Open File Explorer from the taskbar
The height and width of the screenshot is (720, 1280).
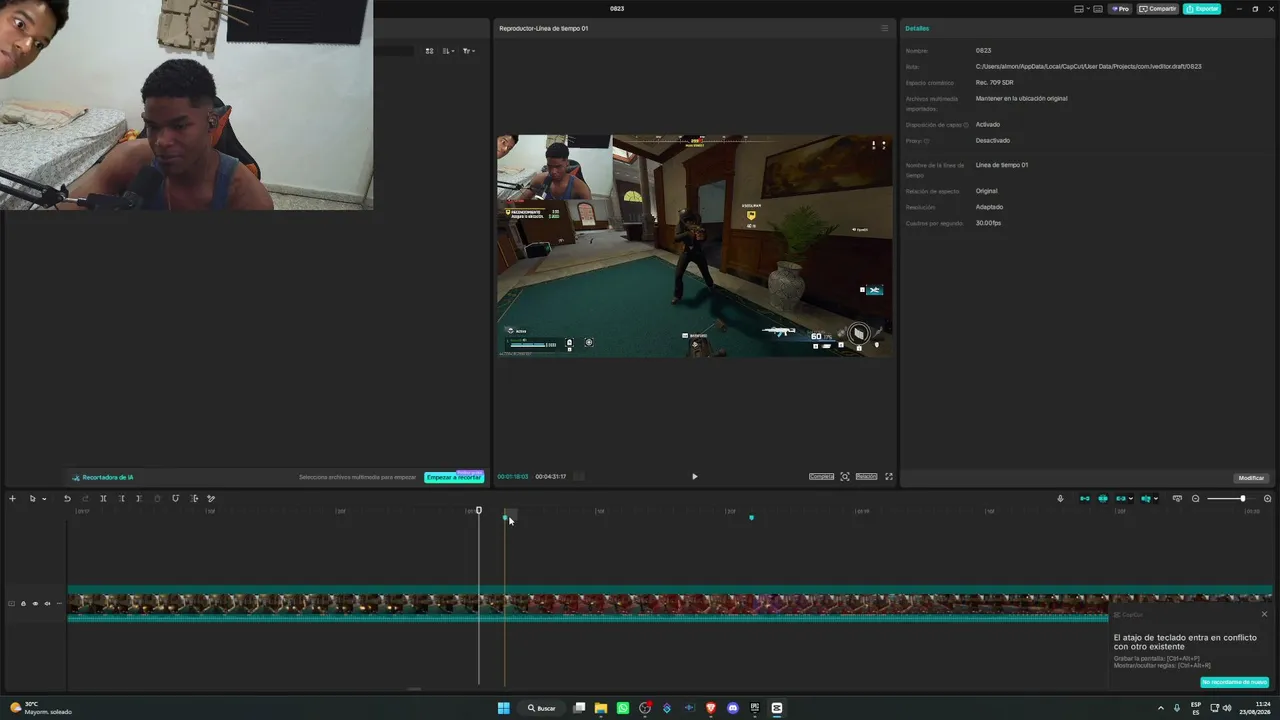coord(601,708)
